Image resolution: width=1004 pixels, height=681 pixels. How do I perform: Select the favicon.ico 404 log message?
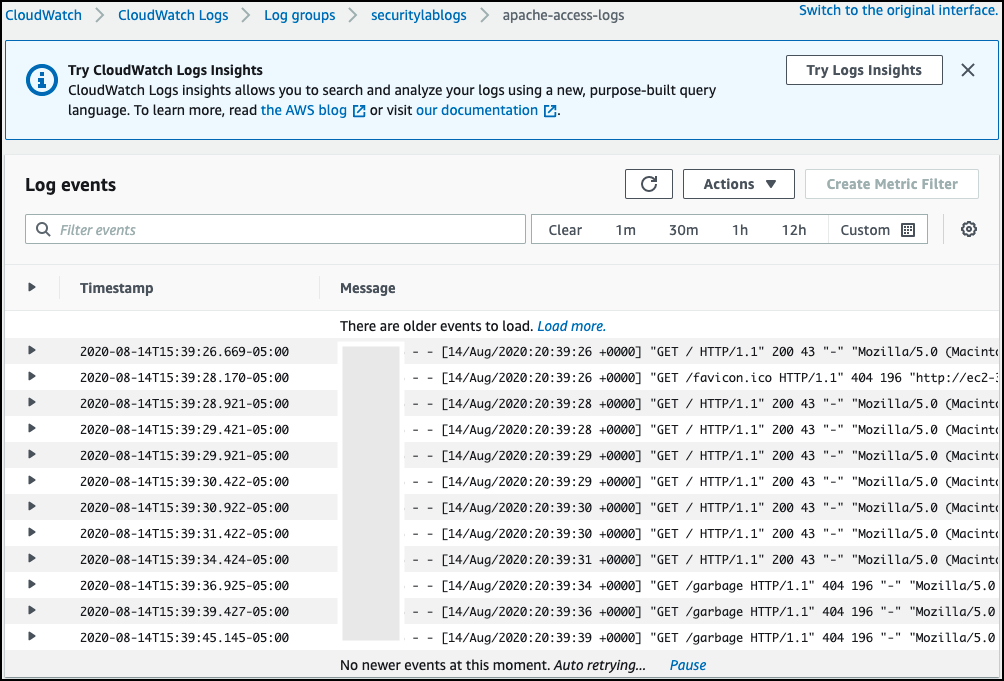click(x=701, y=378)
